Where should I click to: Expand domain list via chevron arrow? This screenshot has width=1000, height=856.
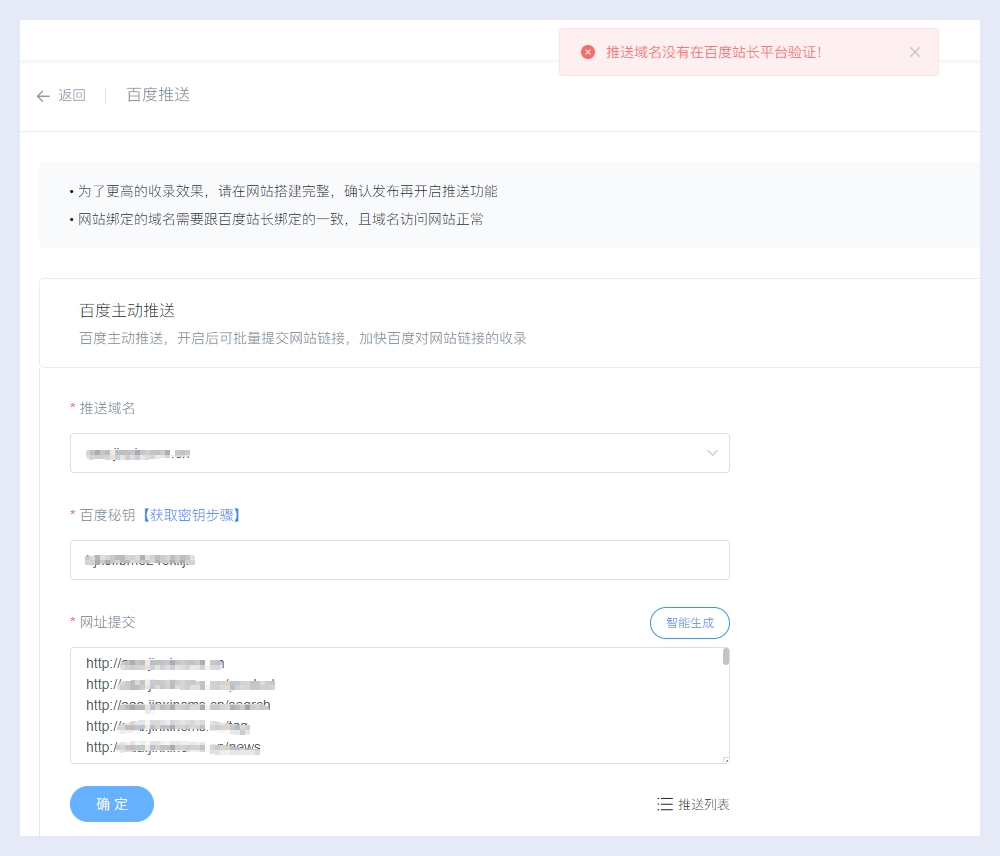pyautogui.click(x=712, y=453)
